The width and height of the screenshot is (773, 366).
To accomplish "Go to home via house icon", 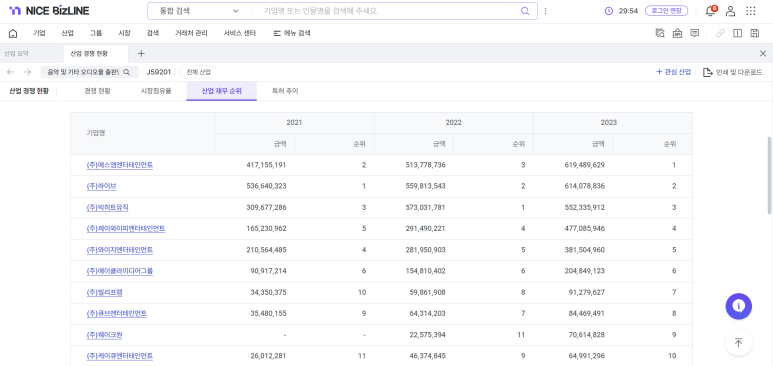I will point(13,34).
